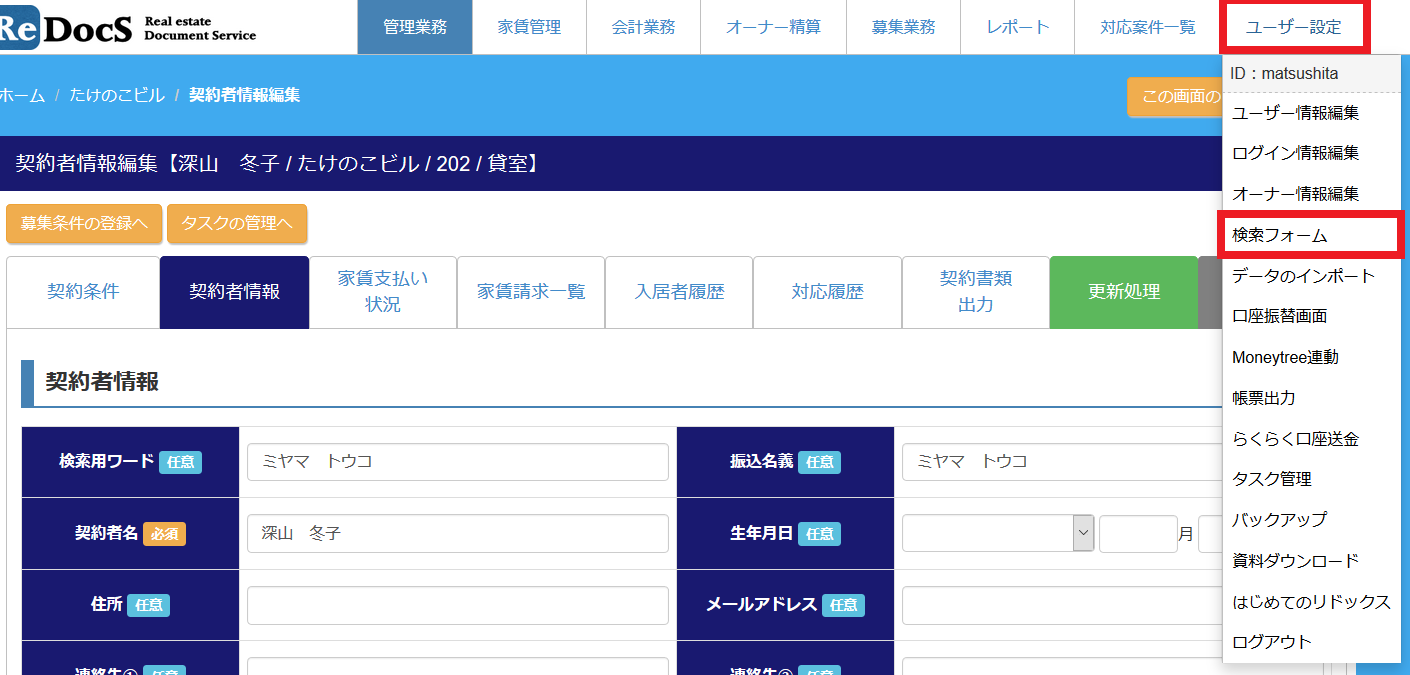Switch to the 契約条件 tab
Screen dimensions: 1410x675
point(83,292)
